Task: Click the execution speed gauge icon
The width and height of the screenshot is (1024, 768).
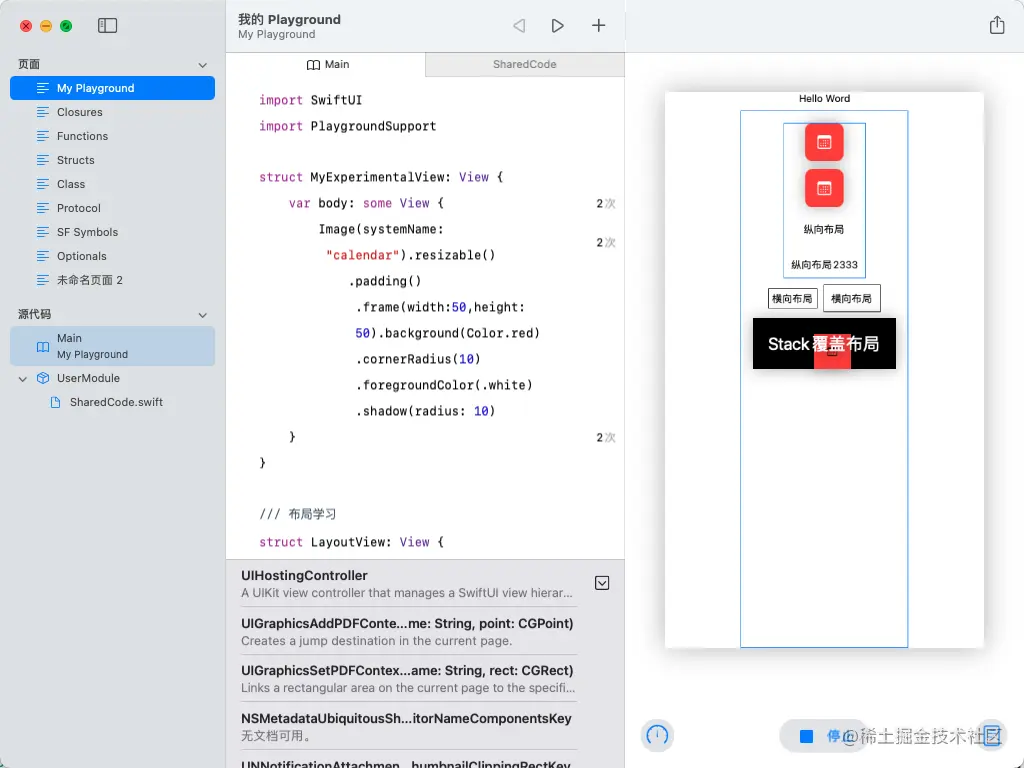Action: [657, 735]
